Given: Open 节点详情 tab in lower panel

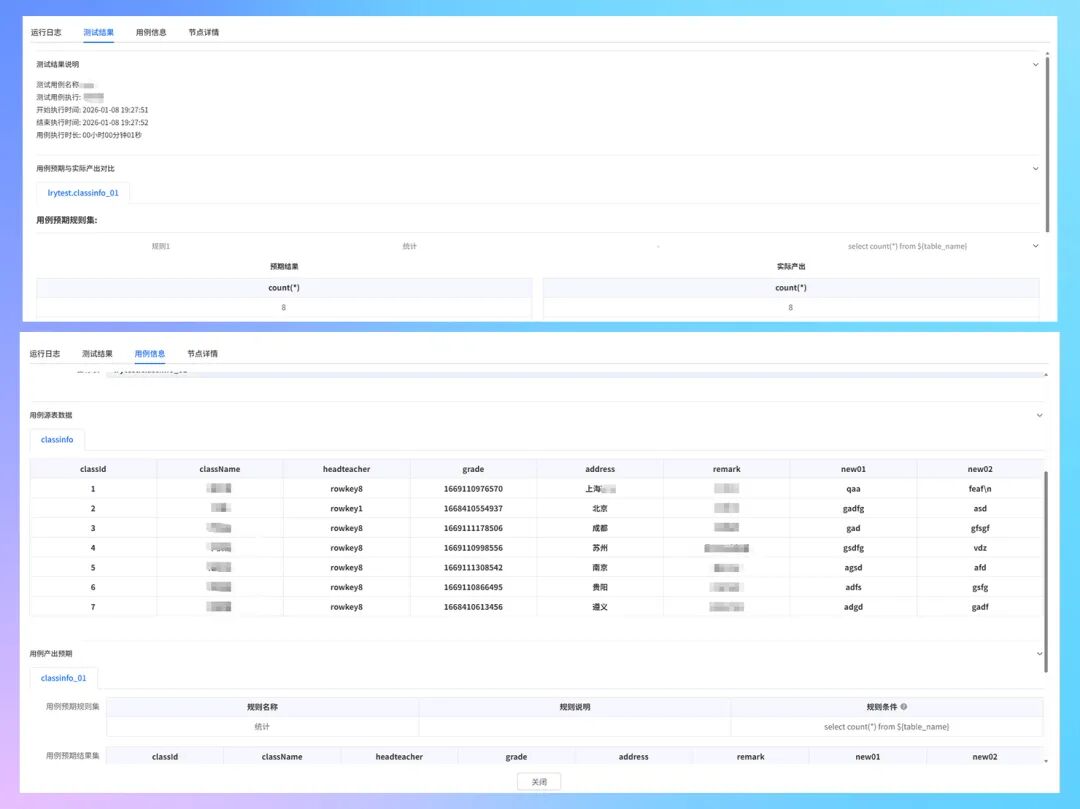Looking at the screenshot, I should pyautogui.click(x=202, y=354).
